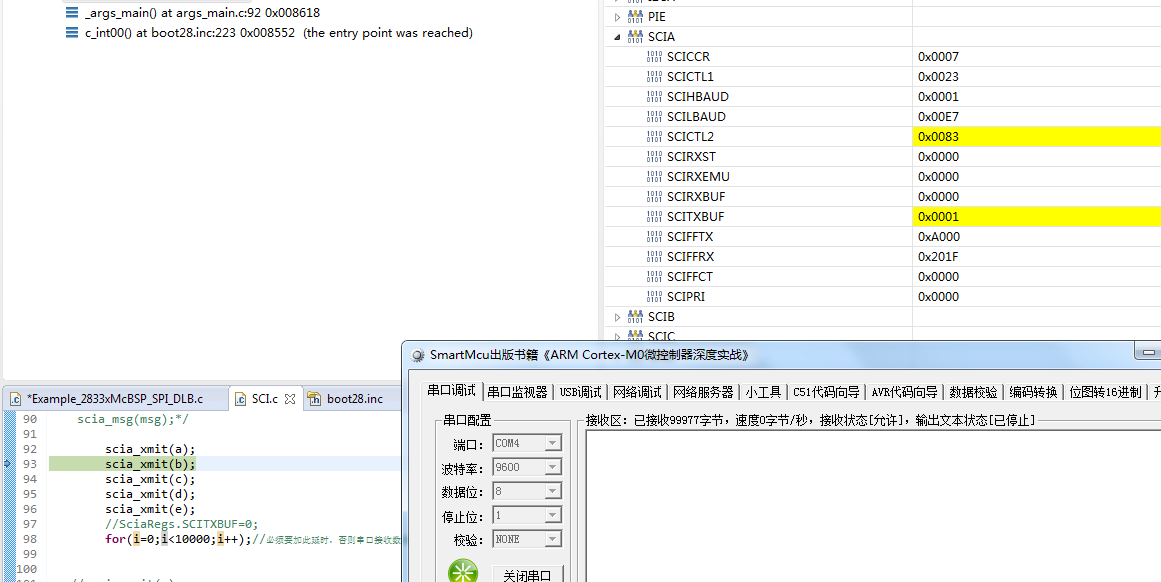Switch to Example_2833xMcBSP_SPI_DLB.c editor tab
This screenshot has width=1161, height=582.
(114, 398)
